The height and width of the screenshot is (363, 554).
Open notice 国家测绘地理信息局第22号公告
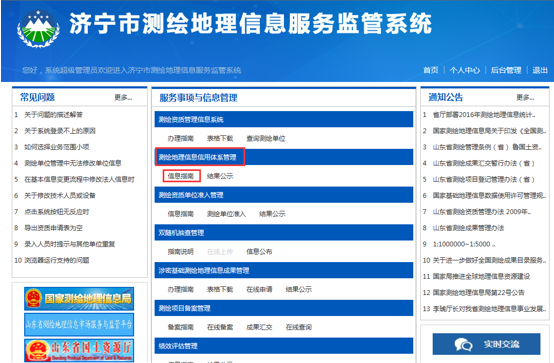(x=478, y=293)
